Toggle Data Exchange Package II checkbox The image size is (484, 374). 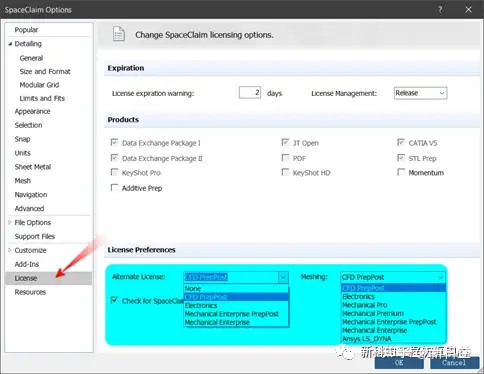pos(114,158)
